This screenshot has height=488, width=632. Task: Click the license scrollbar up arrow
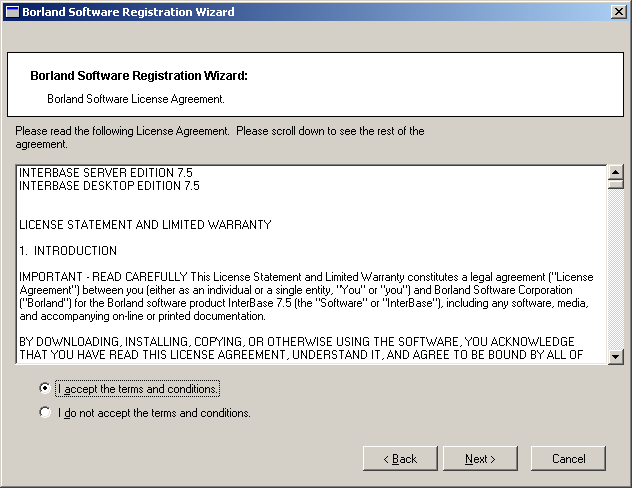click(x=616, y=171)
